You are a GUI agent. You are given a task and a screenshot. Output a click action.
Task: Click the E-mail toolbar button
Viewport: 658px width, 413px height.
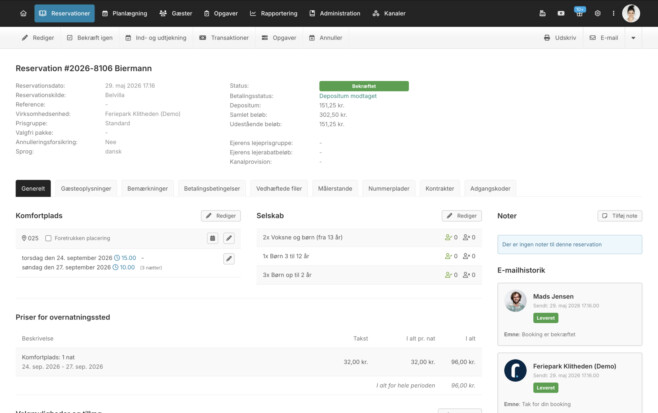[x=604, y=38]
